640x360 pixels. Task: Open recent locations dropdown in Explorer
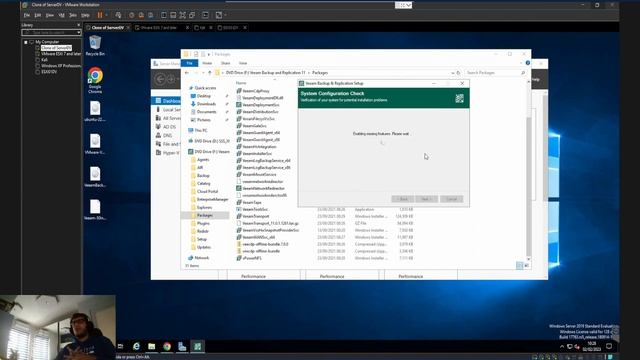pyautogui.click(x=203, y=73)
